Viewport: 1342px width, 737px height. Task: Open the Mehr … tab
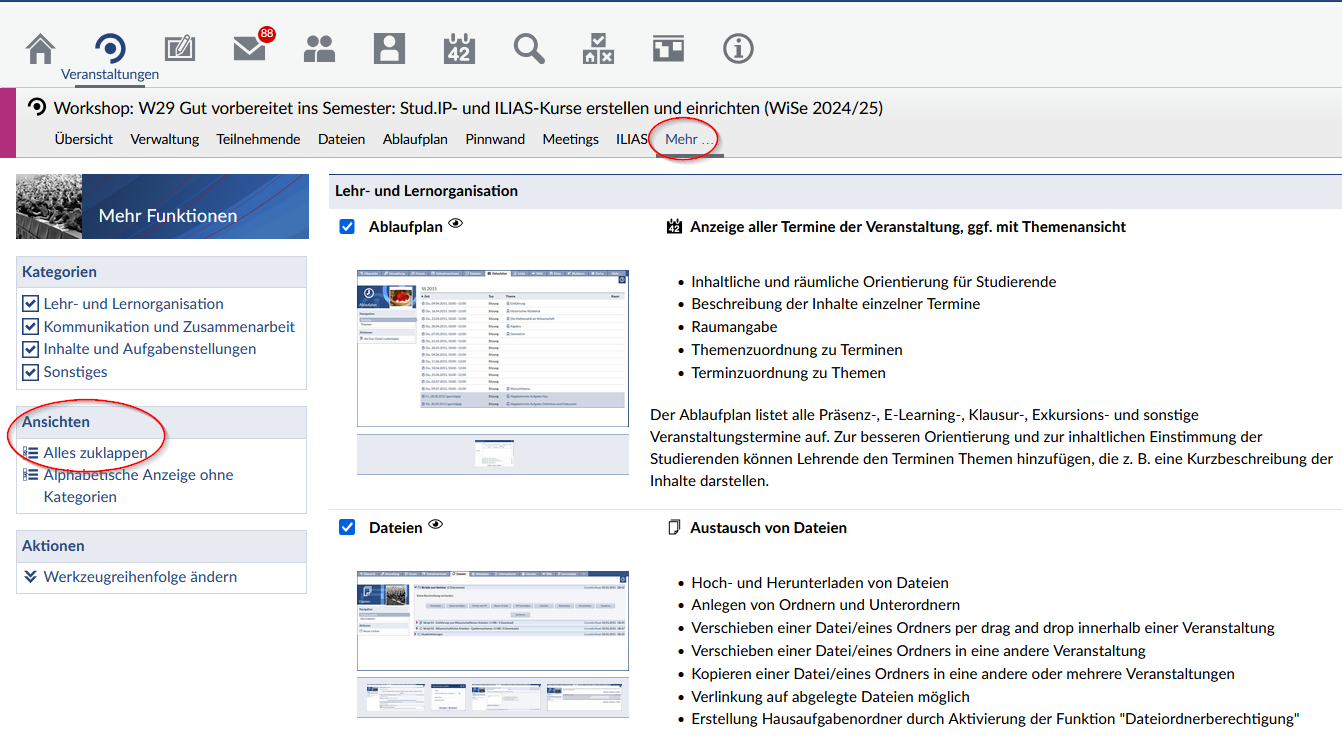tap(689, 139)
